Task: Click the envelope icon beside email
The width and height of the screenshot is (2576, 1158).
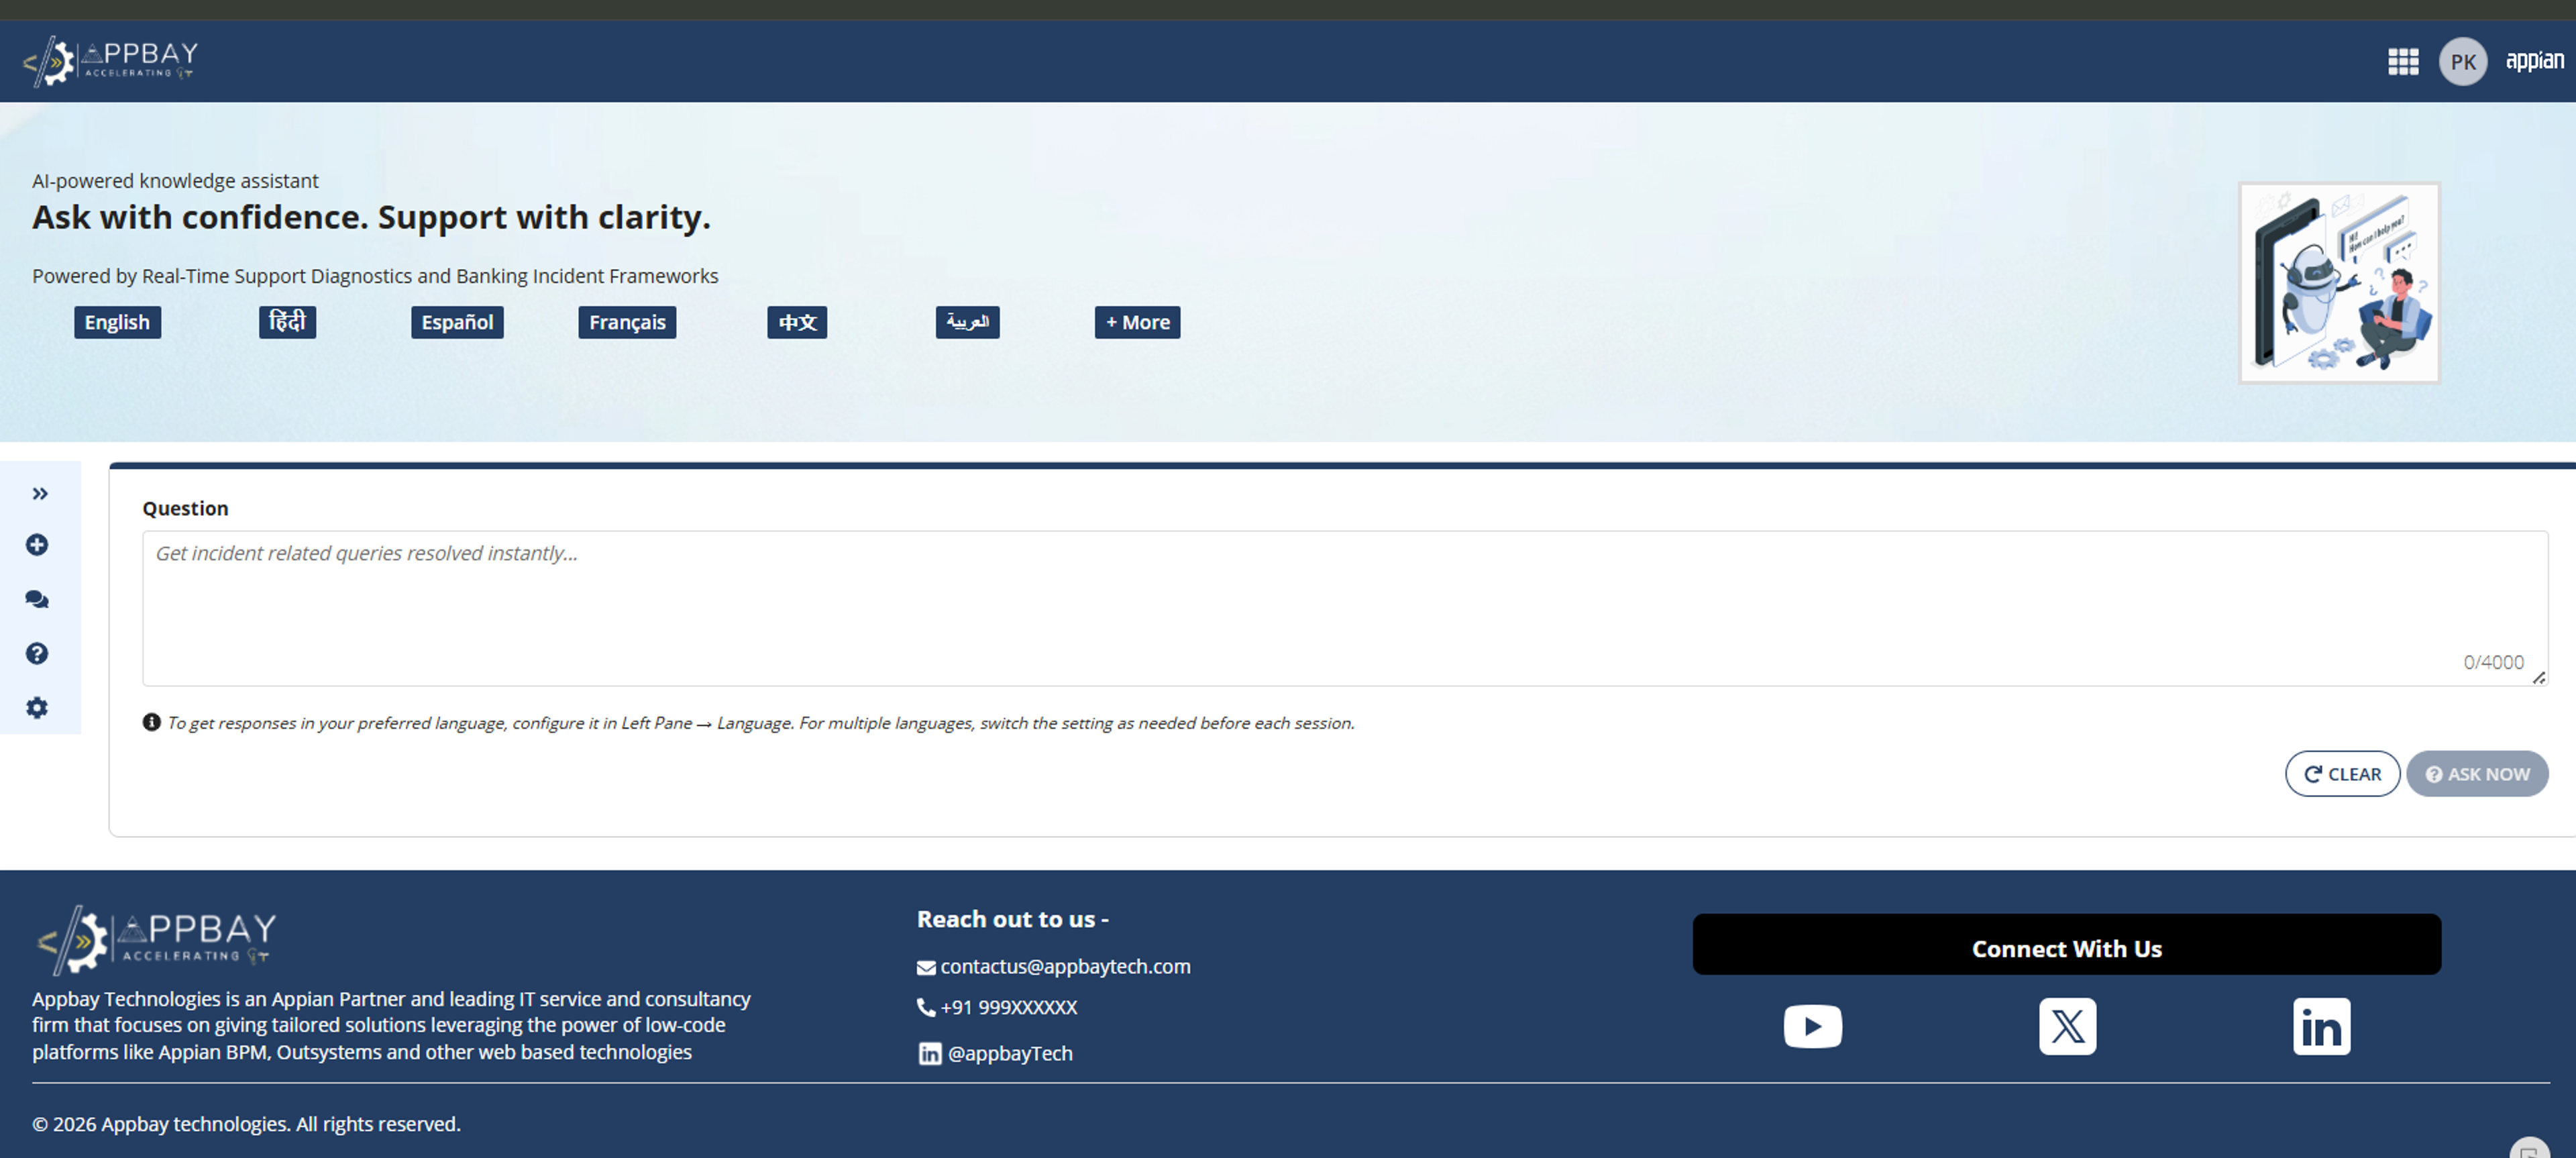Action: pos(926,967)
